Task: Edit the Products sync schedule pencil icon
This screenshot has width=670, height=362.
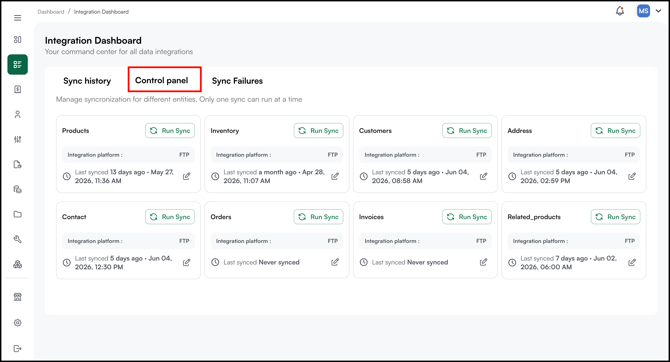Action: (186, 176)
